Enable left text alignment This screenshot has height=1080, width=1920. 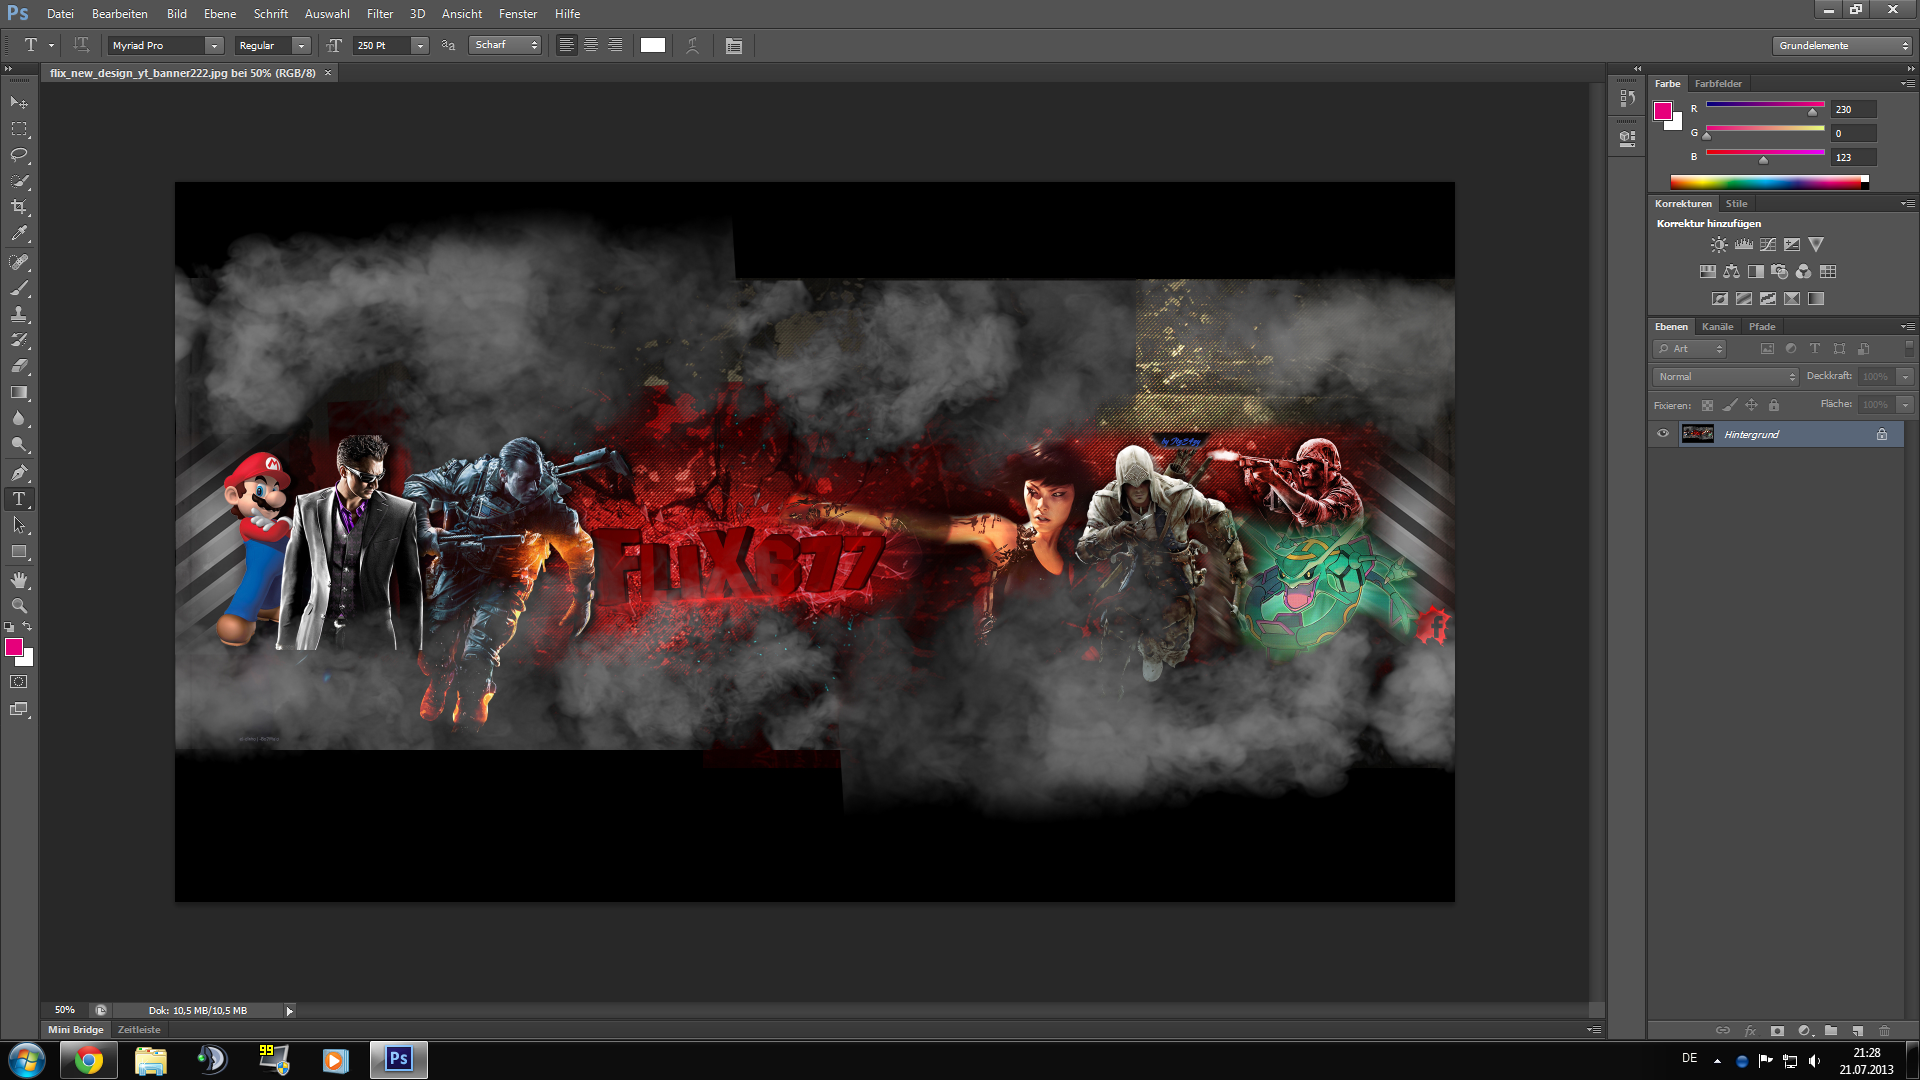pos(567,46)
